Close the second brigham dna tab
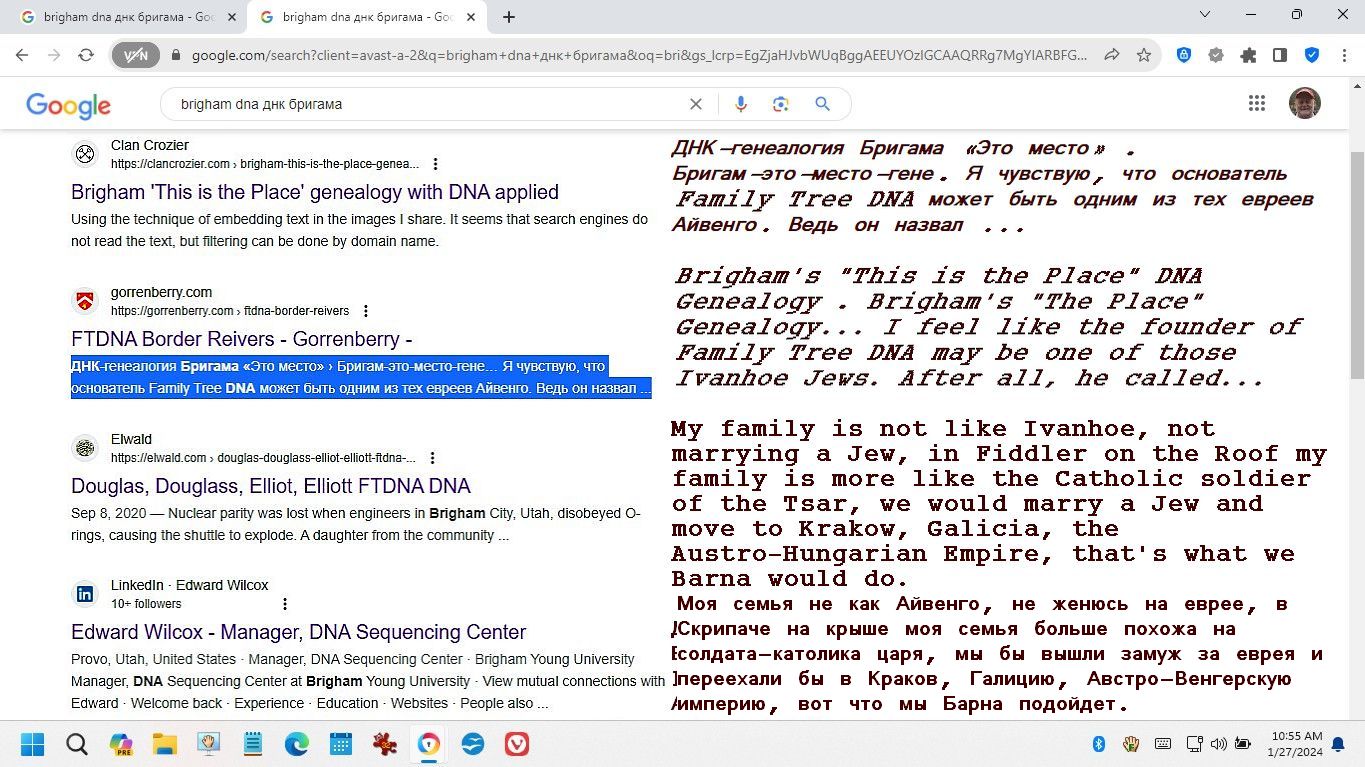1365x767 pixels. pyautogui.click(x=469, y=17)
